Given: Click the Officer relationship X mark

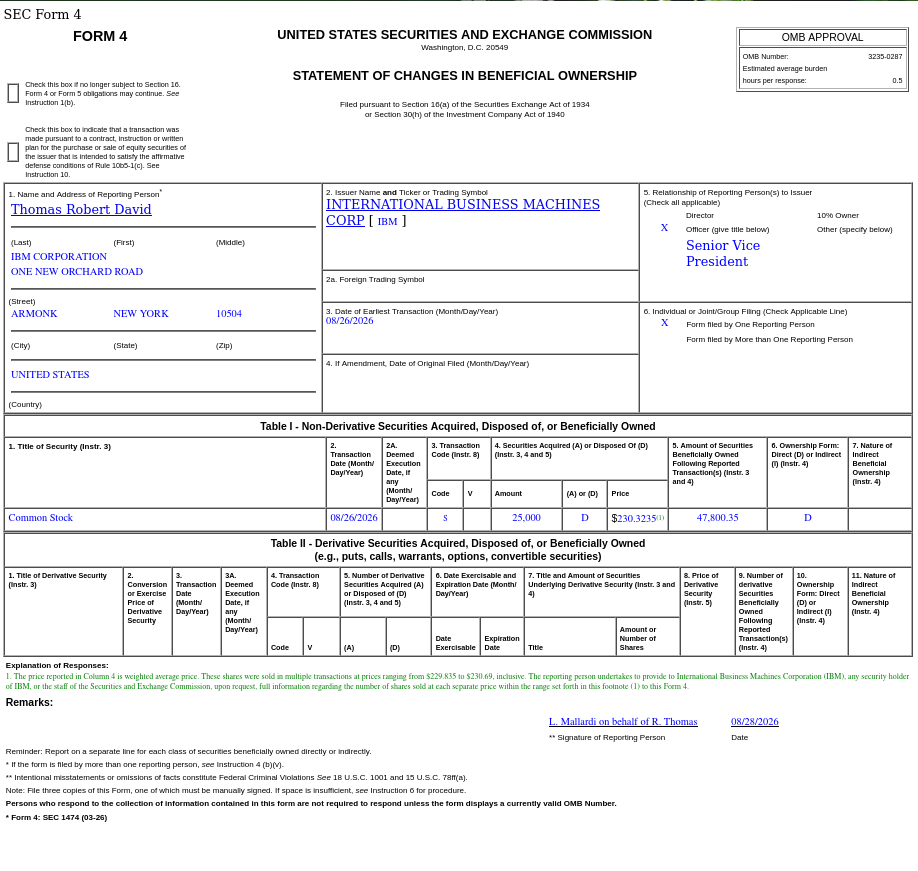Looking at the screenshot, I should pyautogui.click(x=664, y=228).
